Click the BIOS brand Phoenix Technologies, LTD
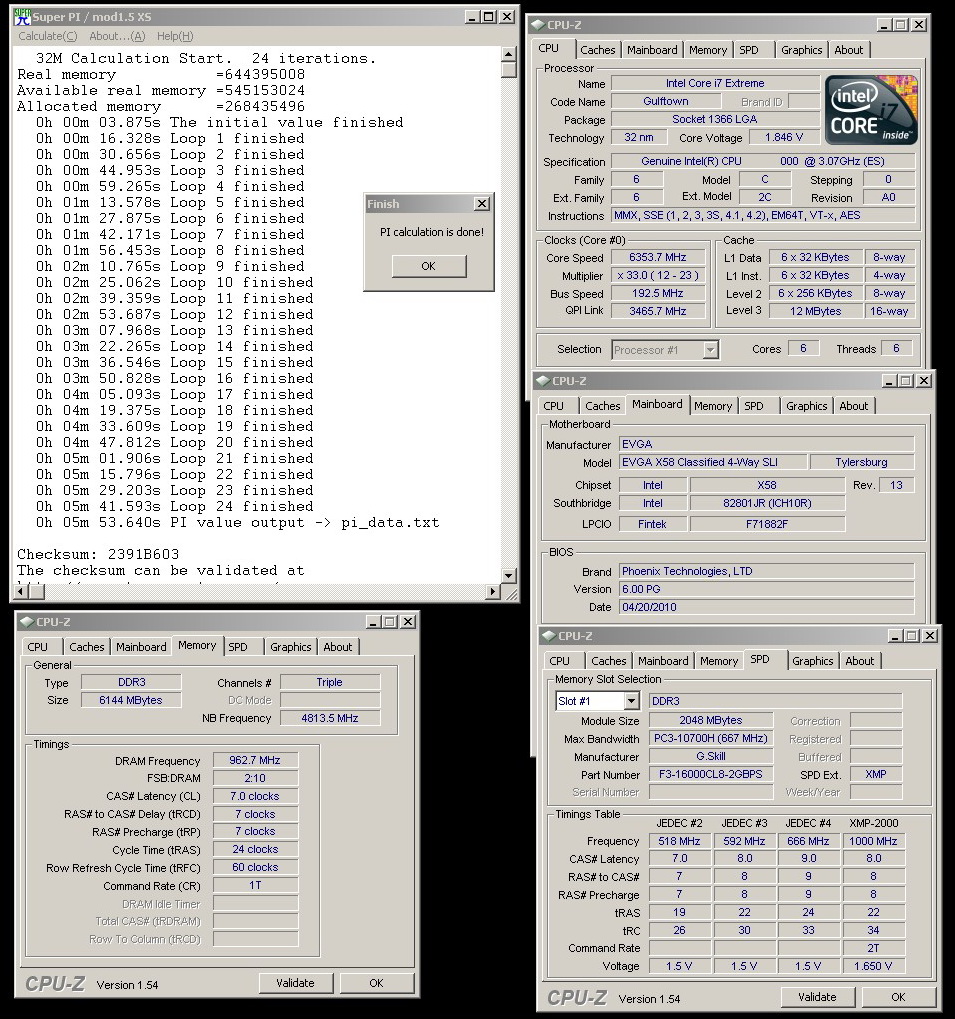 tap(767, 571)
